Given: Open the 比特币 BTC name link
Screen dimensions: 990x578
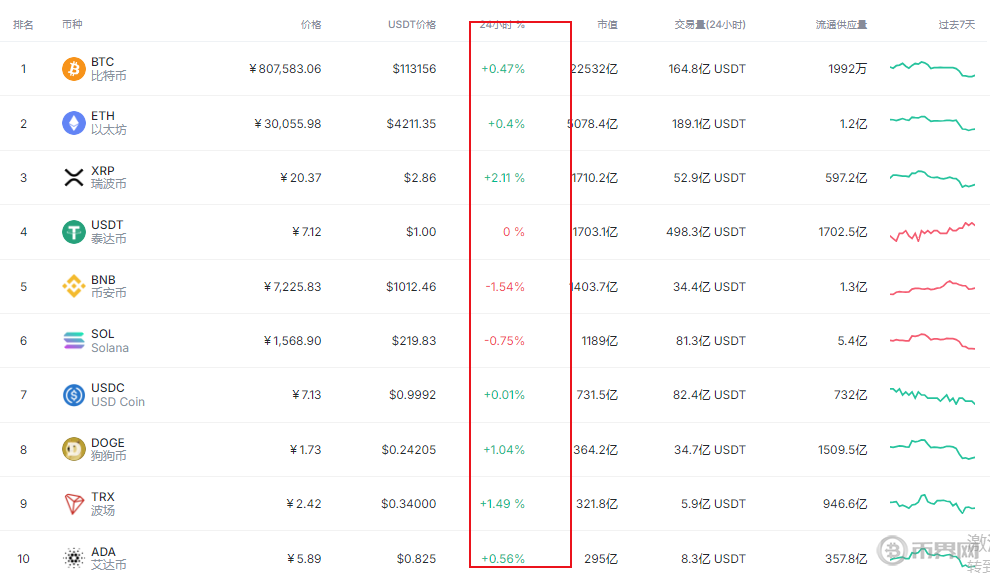Looking at the screenshot, I should pyautogui.click(x=108, y=76).
